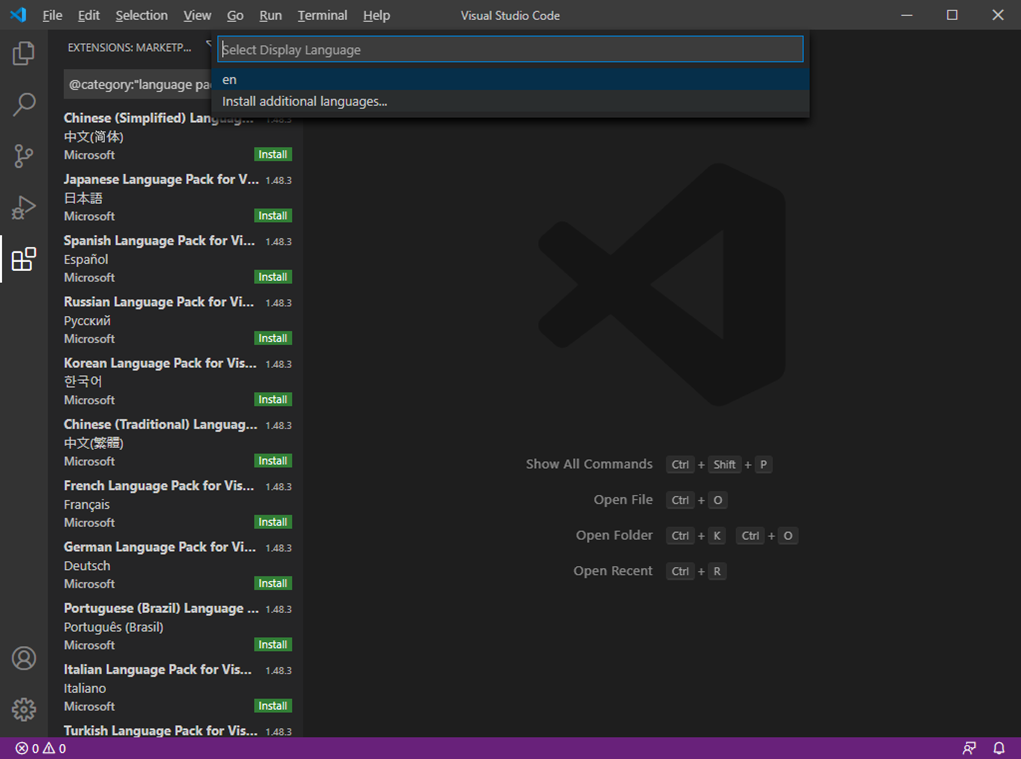
Task: Open the Run menu
Action: (x=270, y=15)
